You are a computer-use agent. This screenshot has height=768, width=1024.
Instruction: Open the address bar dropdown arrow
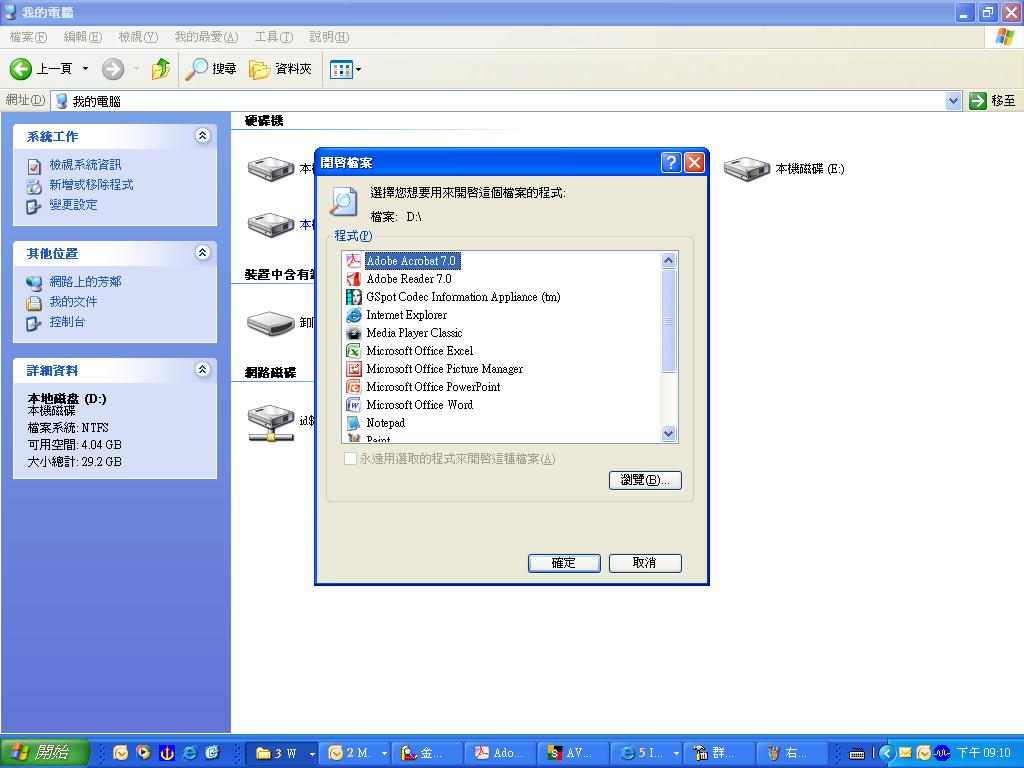953,101
